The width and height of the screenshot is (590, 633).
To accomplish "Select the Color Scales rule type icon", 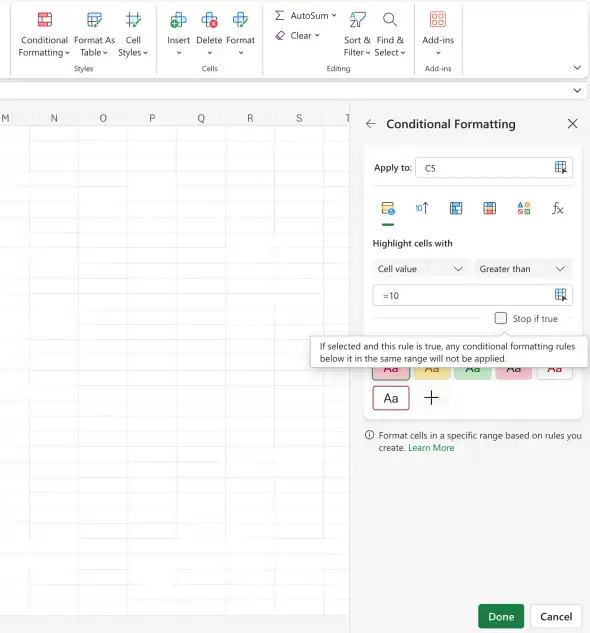I will click(489, 208).
